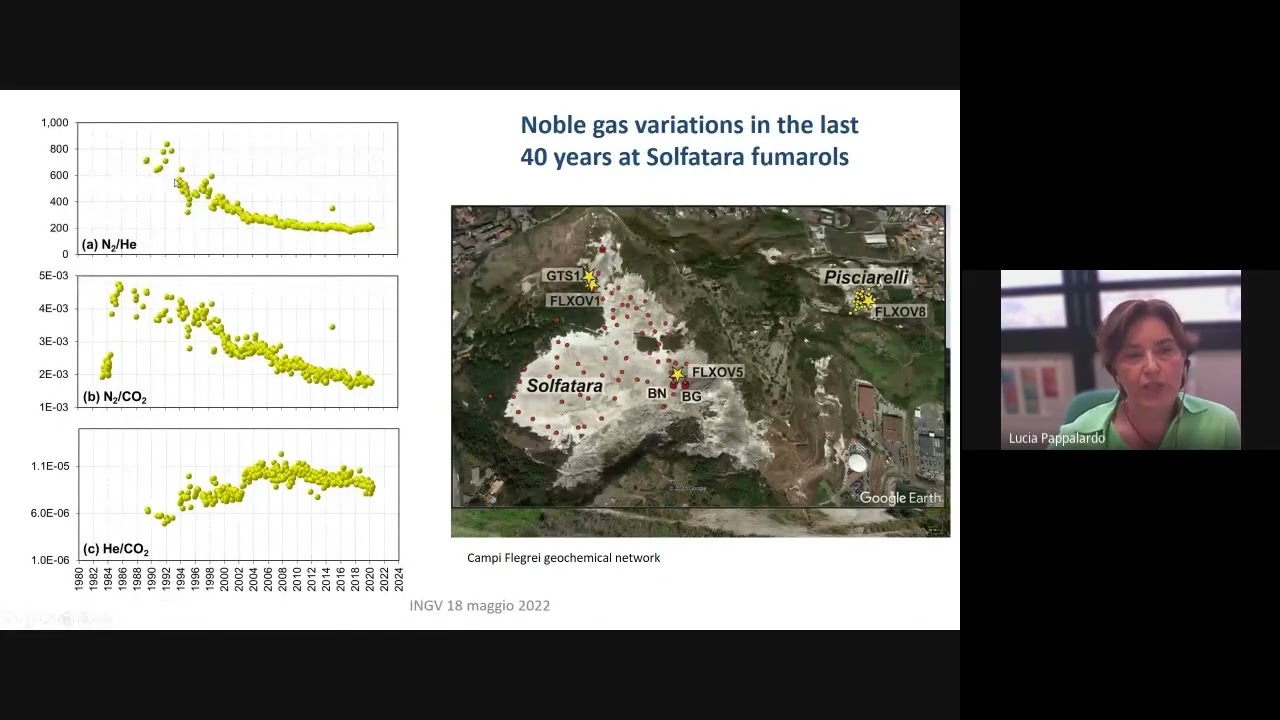This screenshot has width=1280, height=720.
Task: Click the '5E-03' y-axis value
Action: point(54,276)
